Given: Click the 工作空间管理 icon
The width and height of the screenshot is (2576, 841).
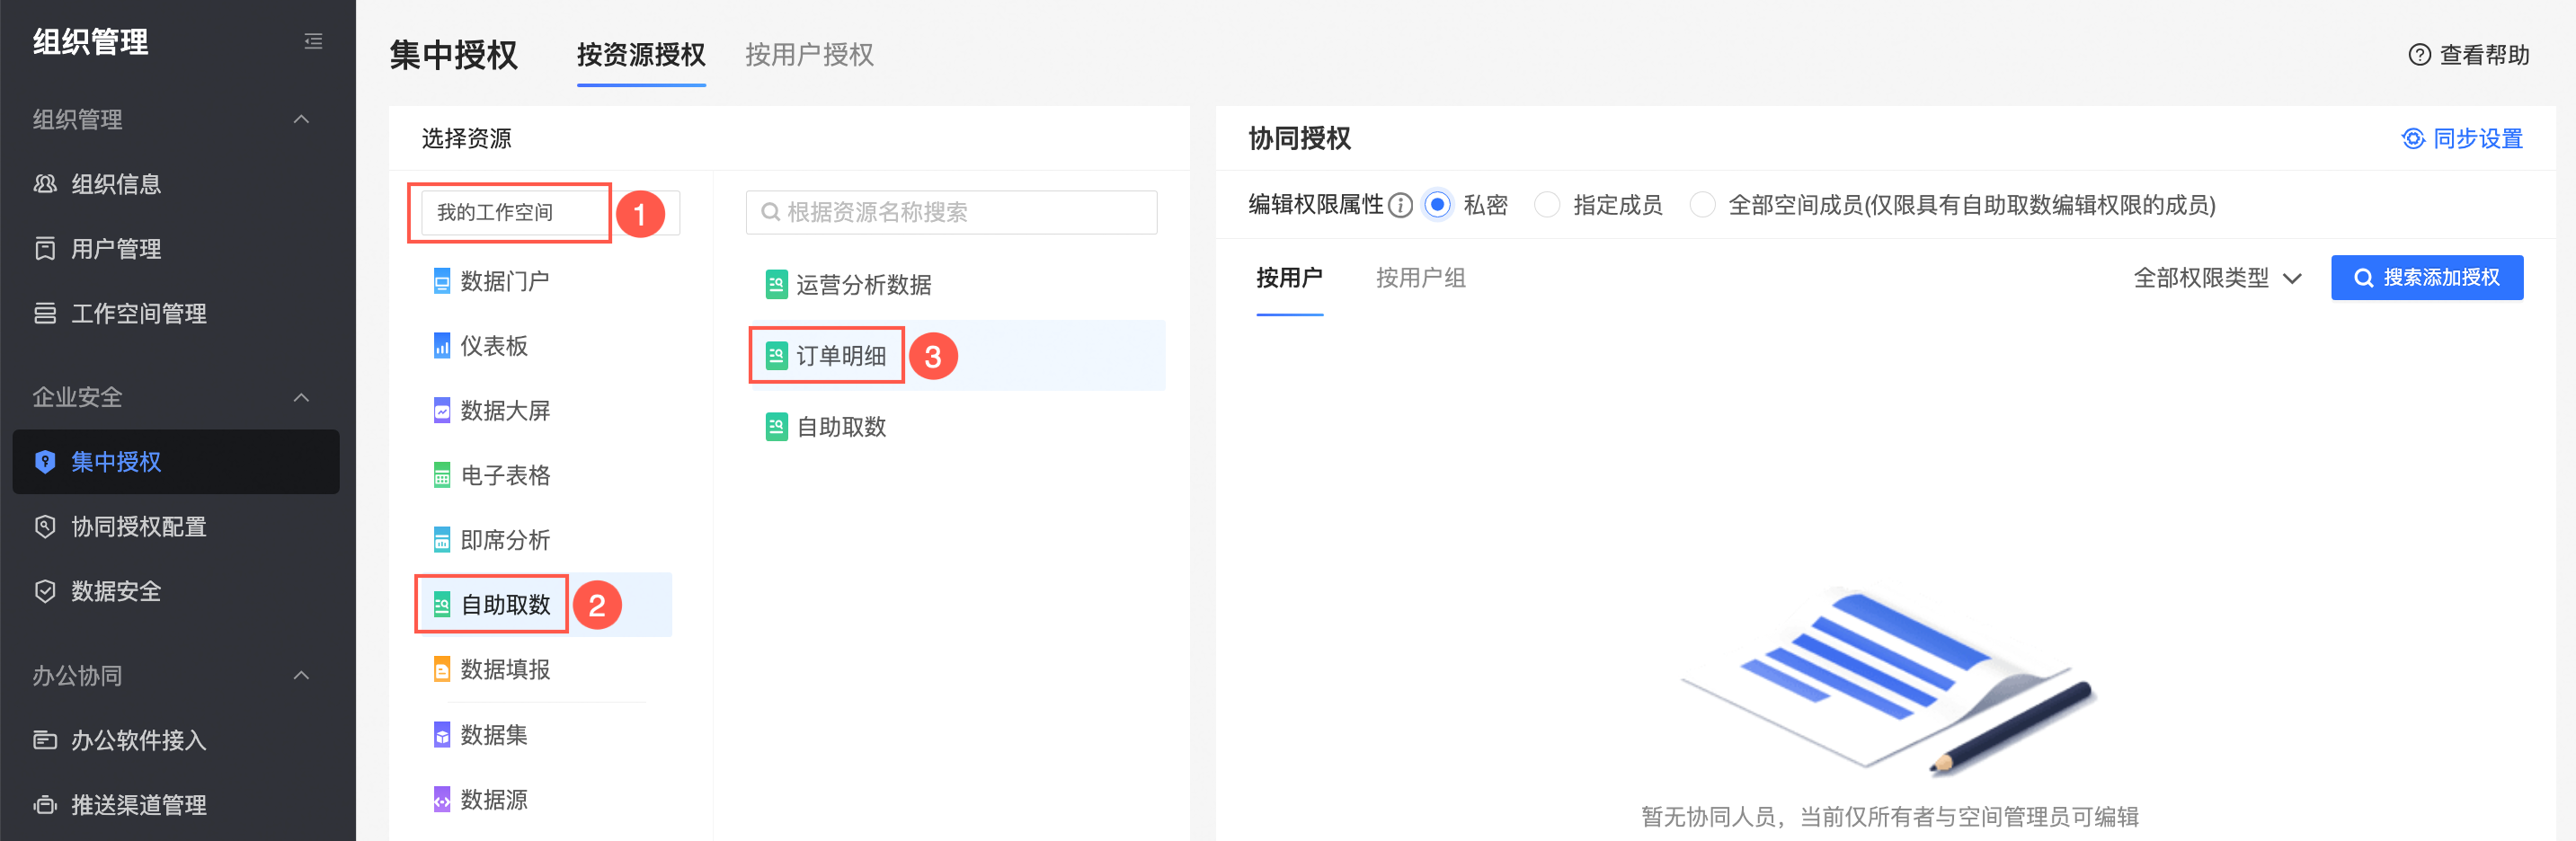Looking at the screenshot, I should point(45,314).
